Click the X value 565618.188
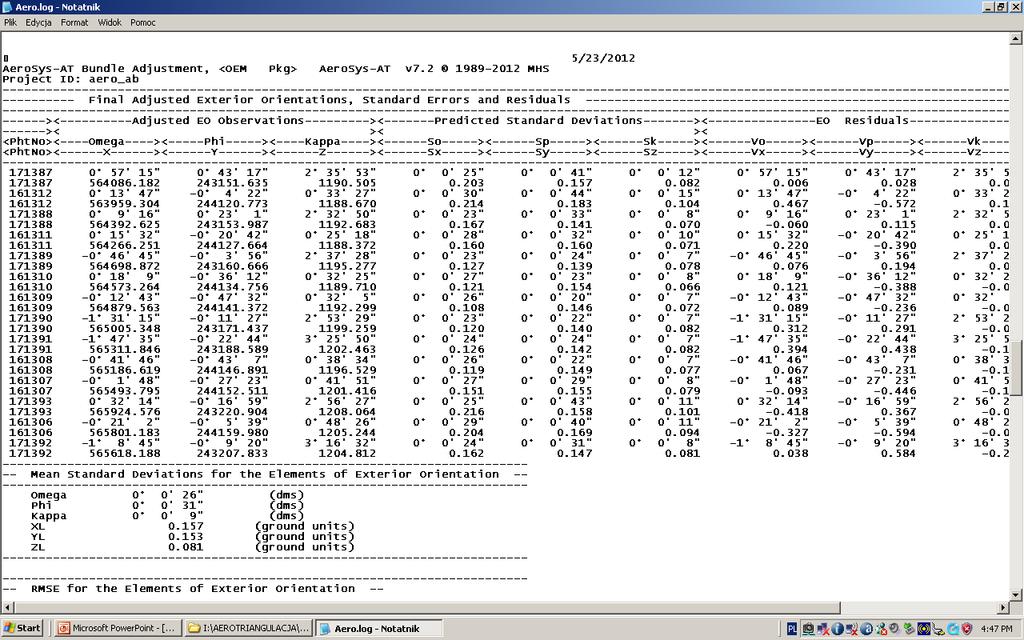Viewport: 1024px width, 640px height. pos(124,453)
